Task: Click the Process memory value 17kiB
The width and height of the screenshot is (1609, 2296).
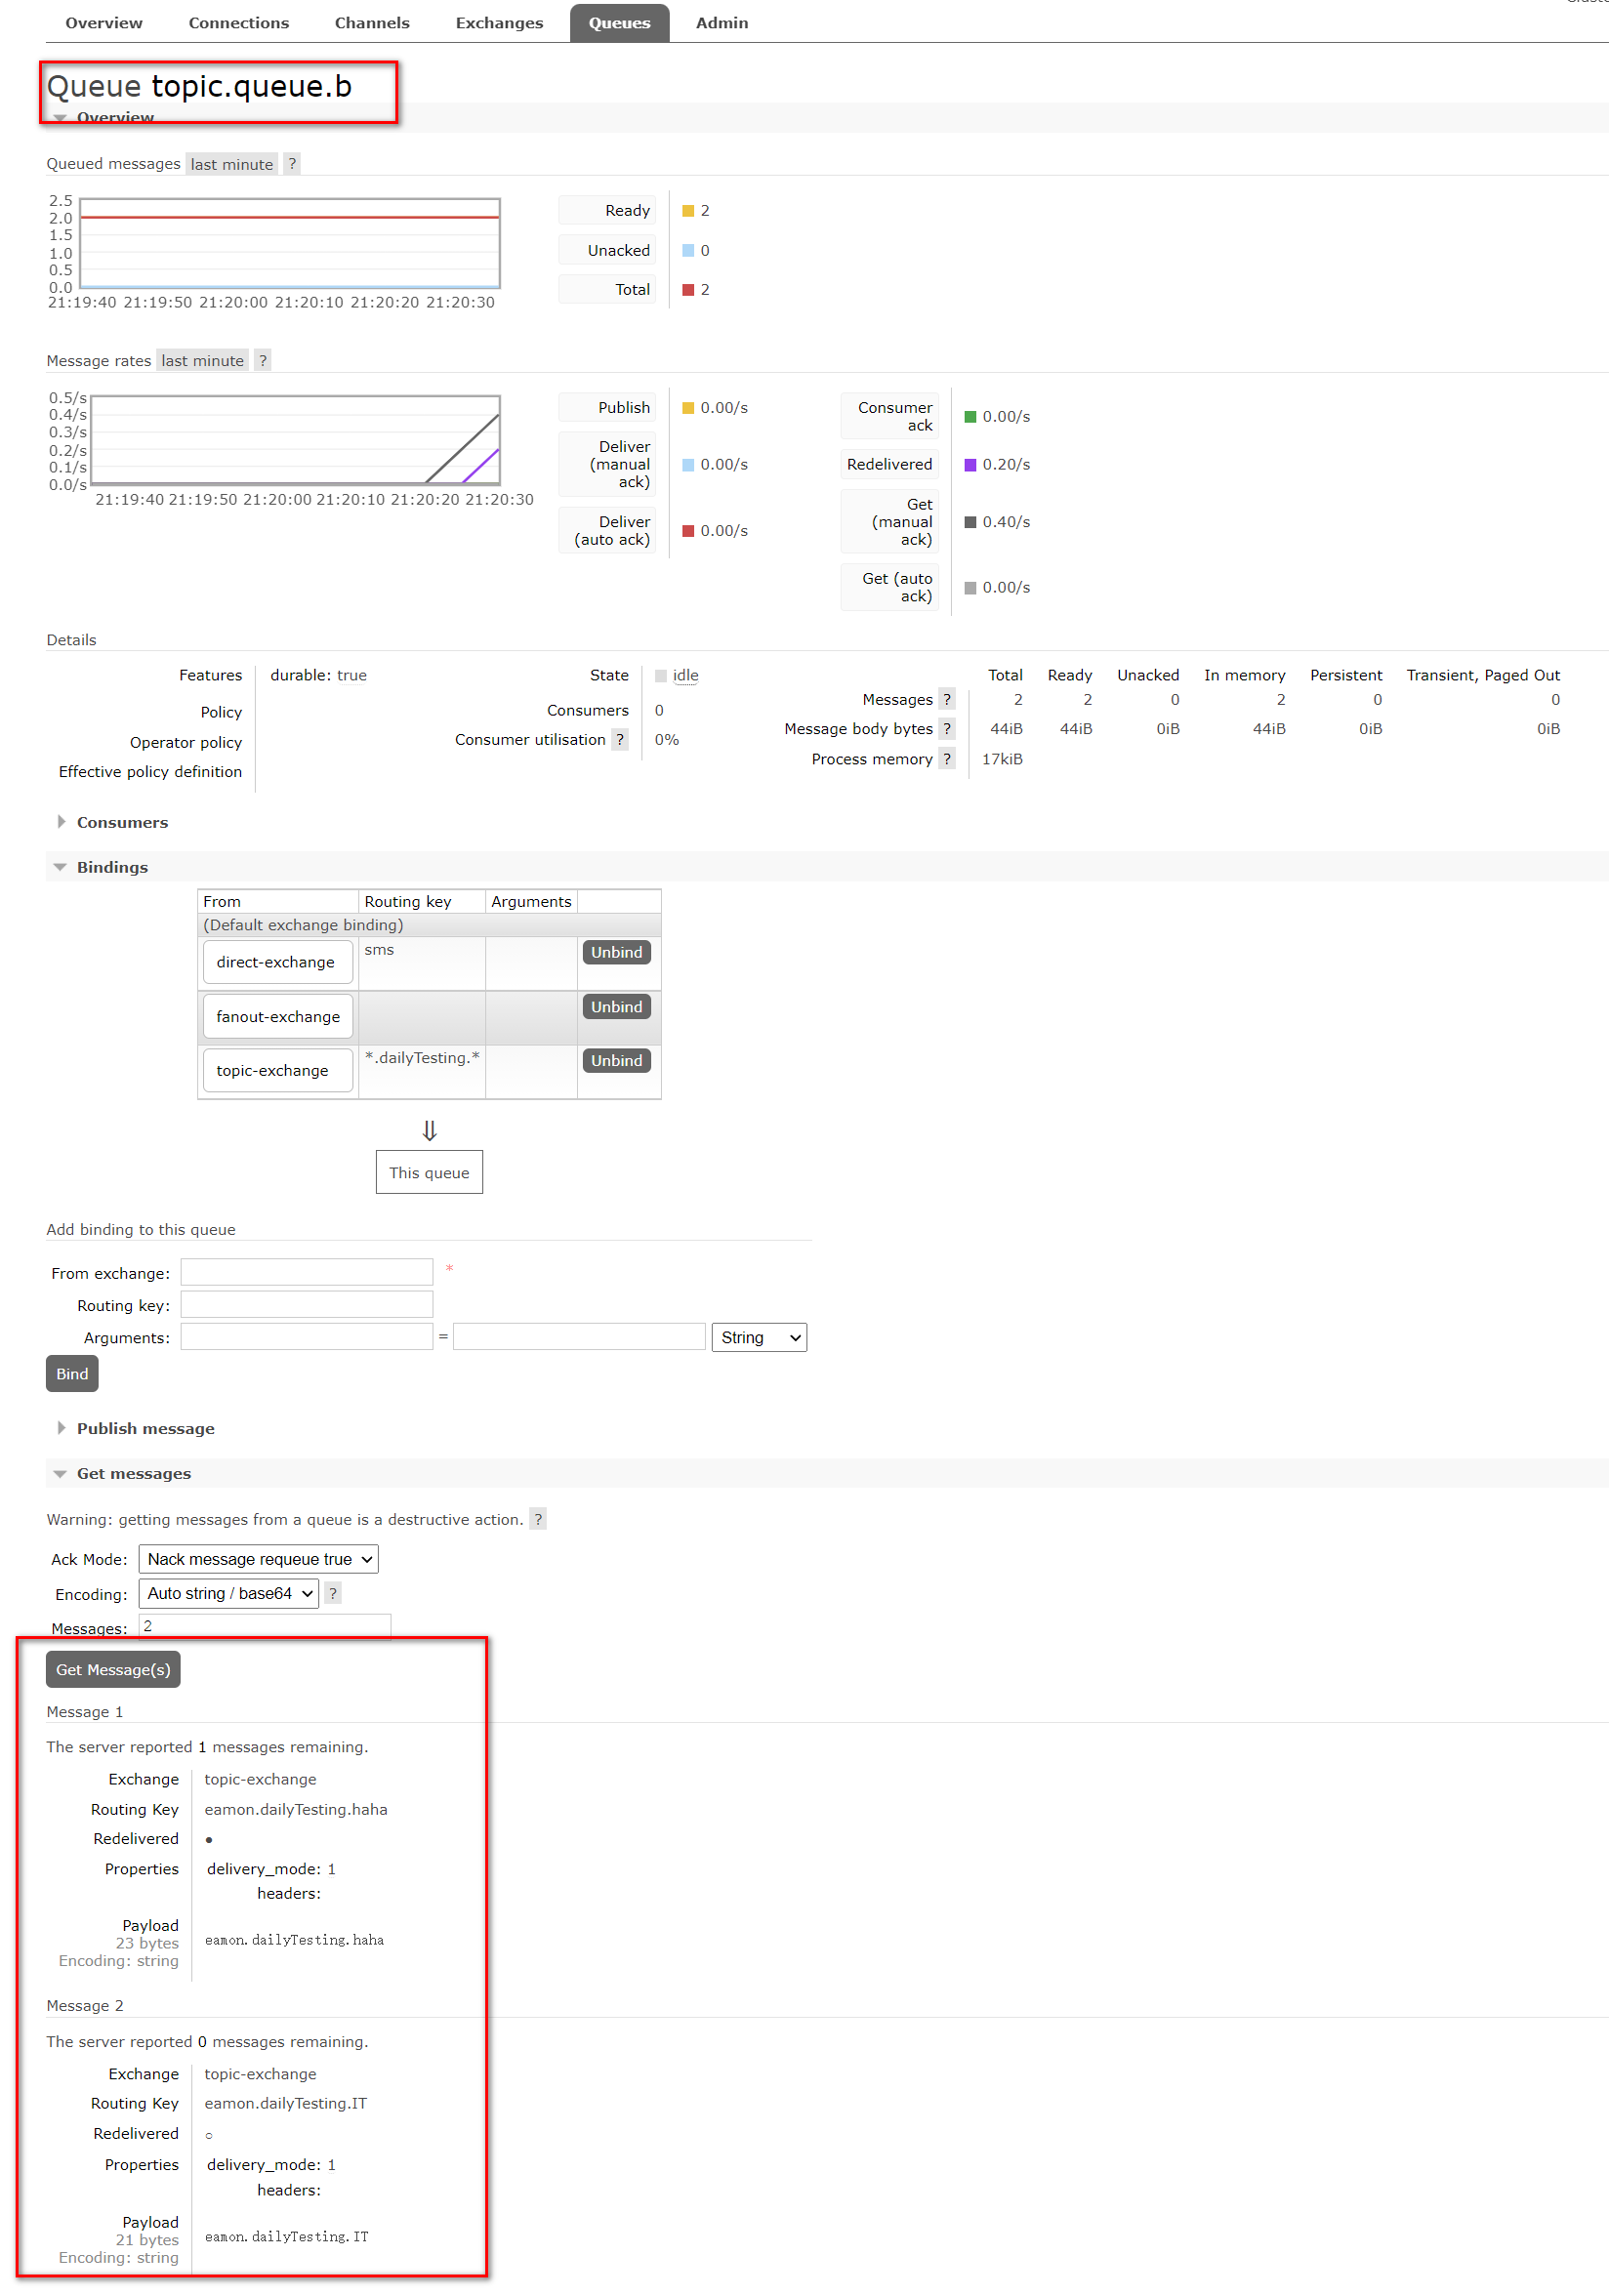Action: tap(1002, 760)
